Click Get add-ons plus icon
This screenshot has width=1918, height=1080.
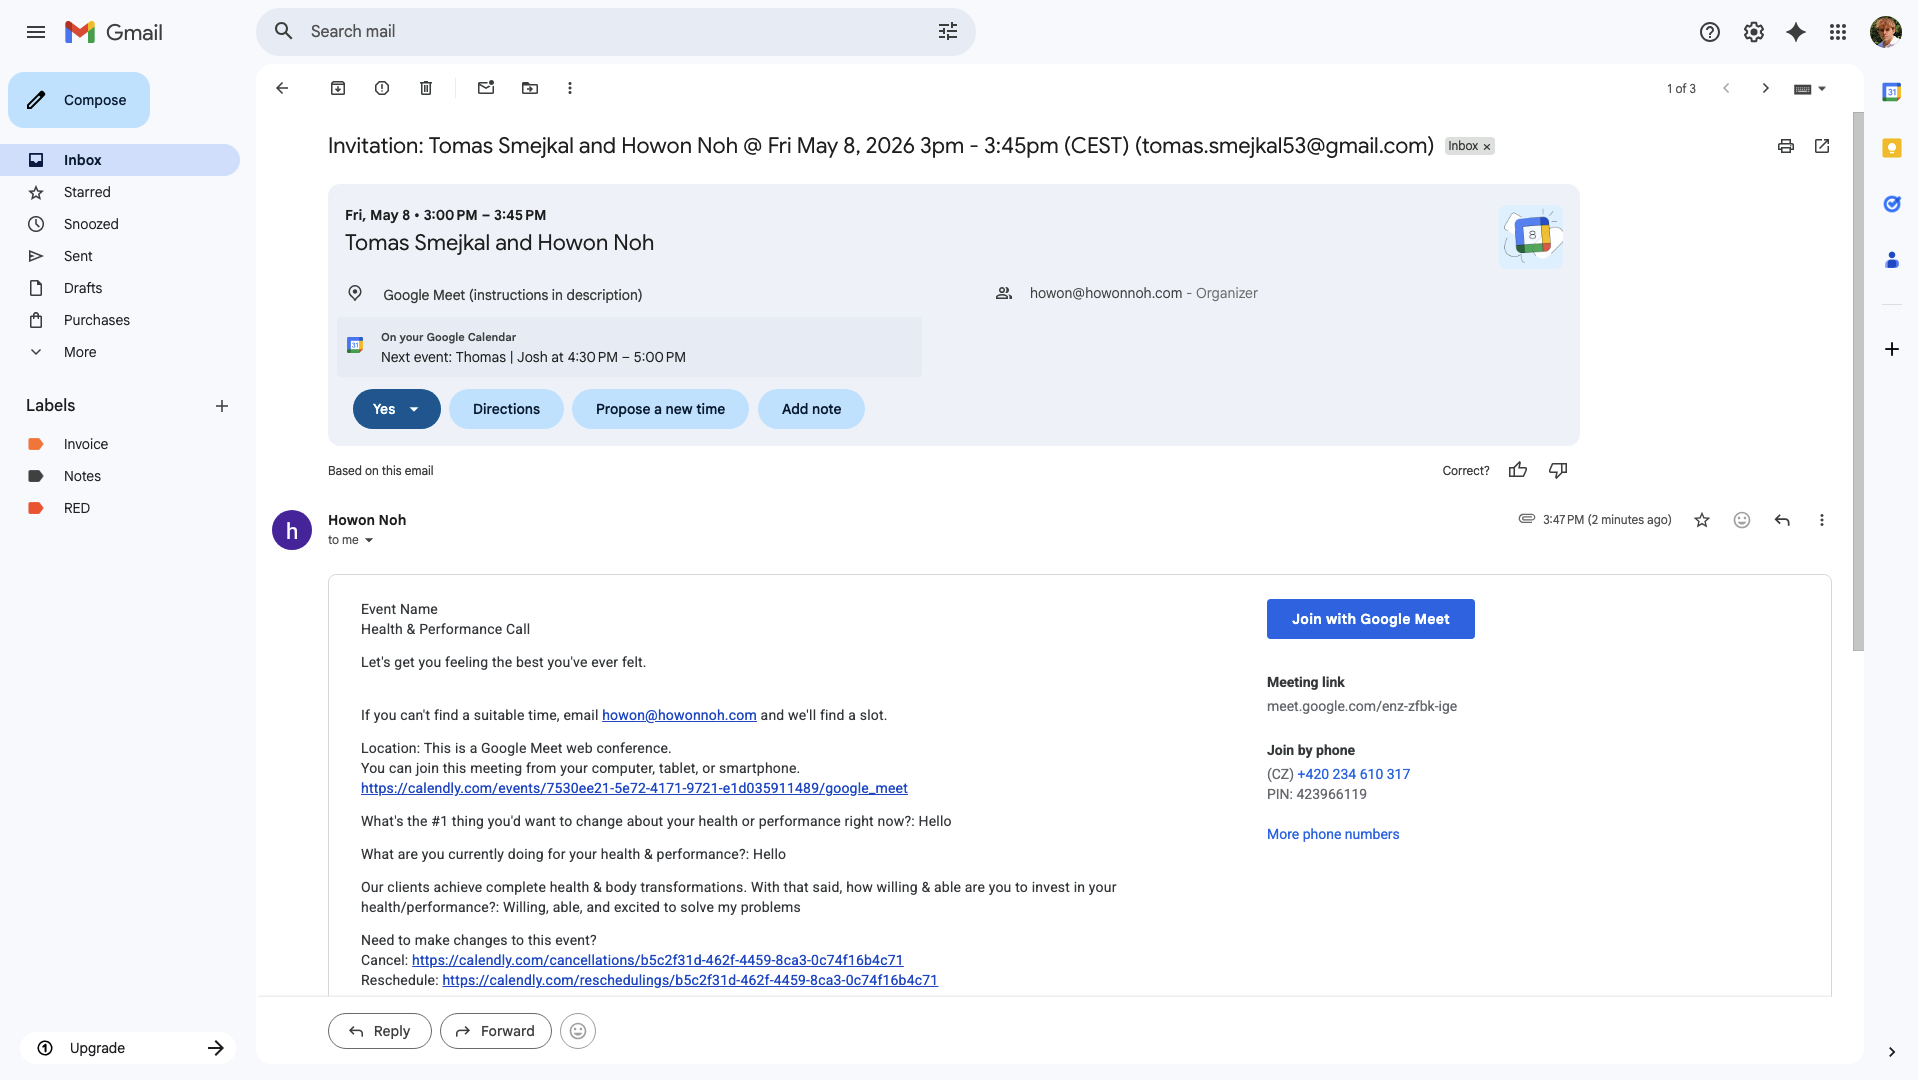click(1891, 349)
